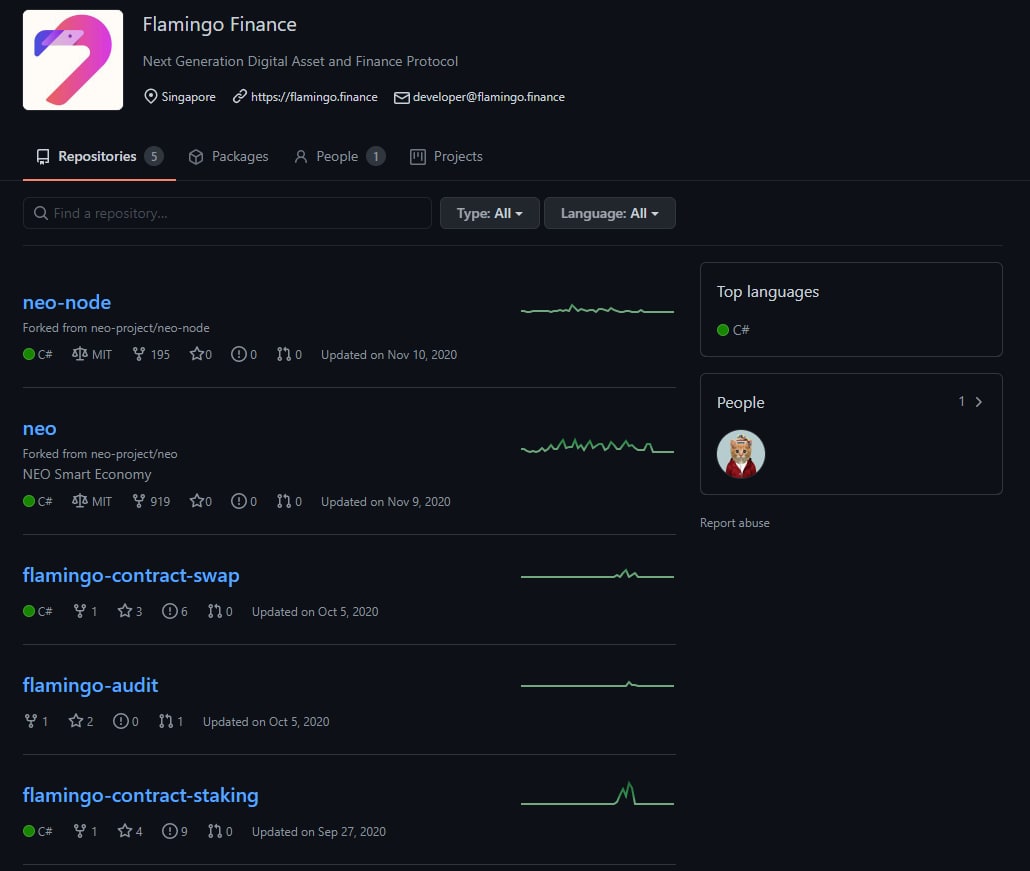Switch to the Repositories tab
The image size is (1030, 871).
(x=99, y=156)
